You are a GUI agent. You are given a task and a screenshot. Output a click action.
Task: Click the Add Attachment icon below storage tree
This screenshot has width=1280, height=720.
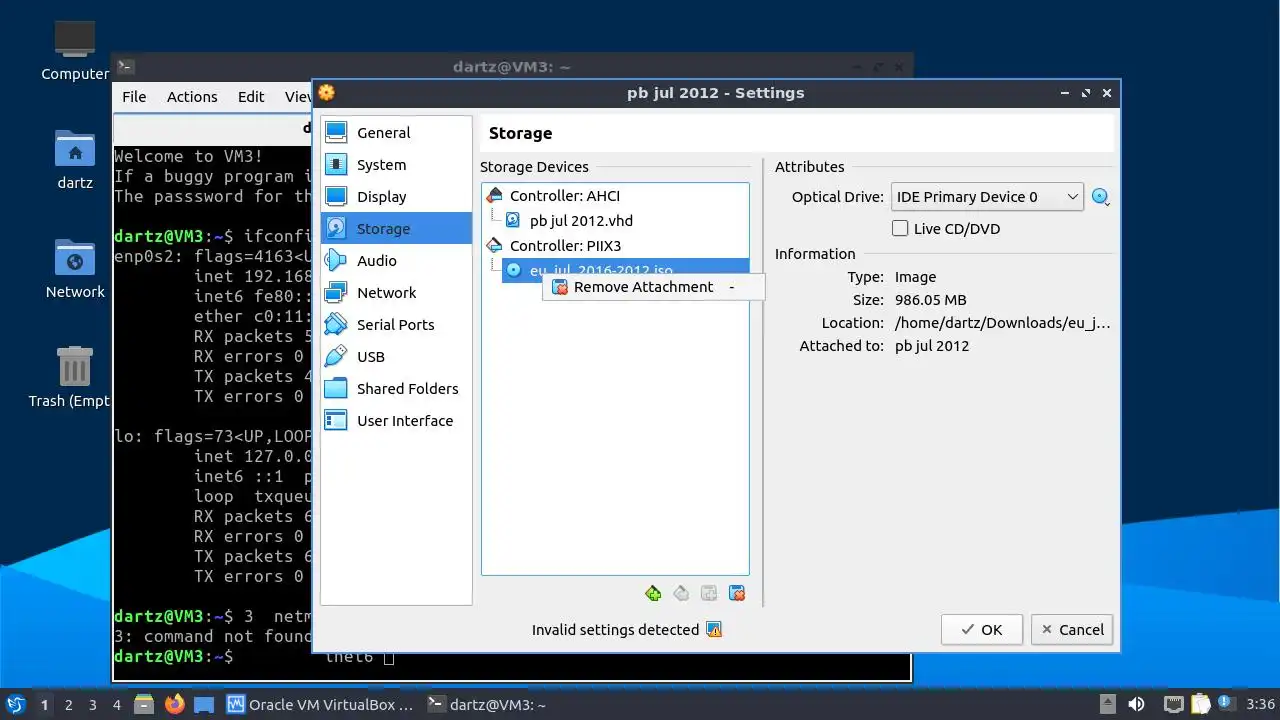pos(709,593)
